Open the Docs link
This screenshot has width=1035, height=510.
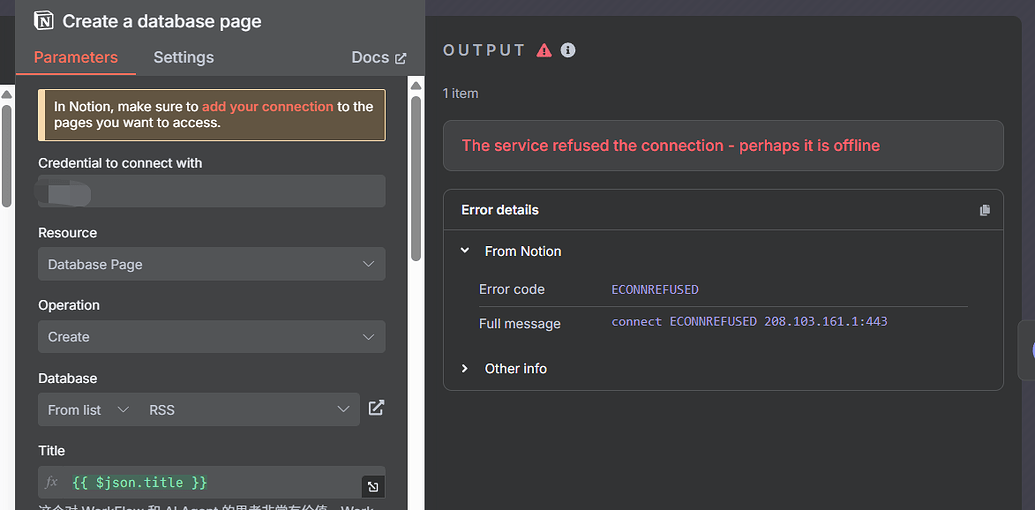pyautogui.click(x=370, y=58)
